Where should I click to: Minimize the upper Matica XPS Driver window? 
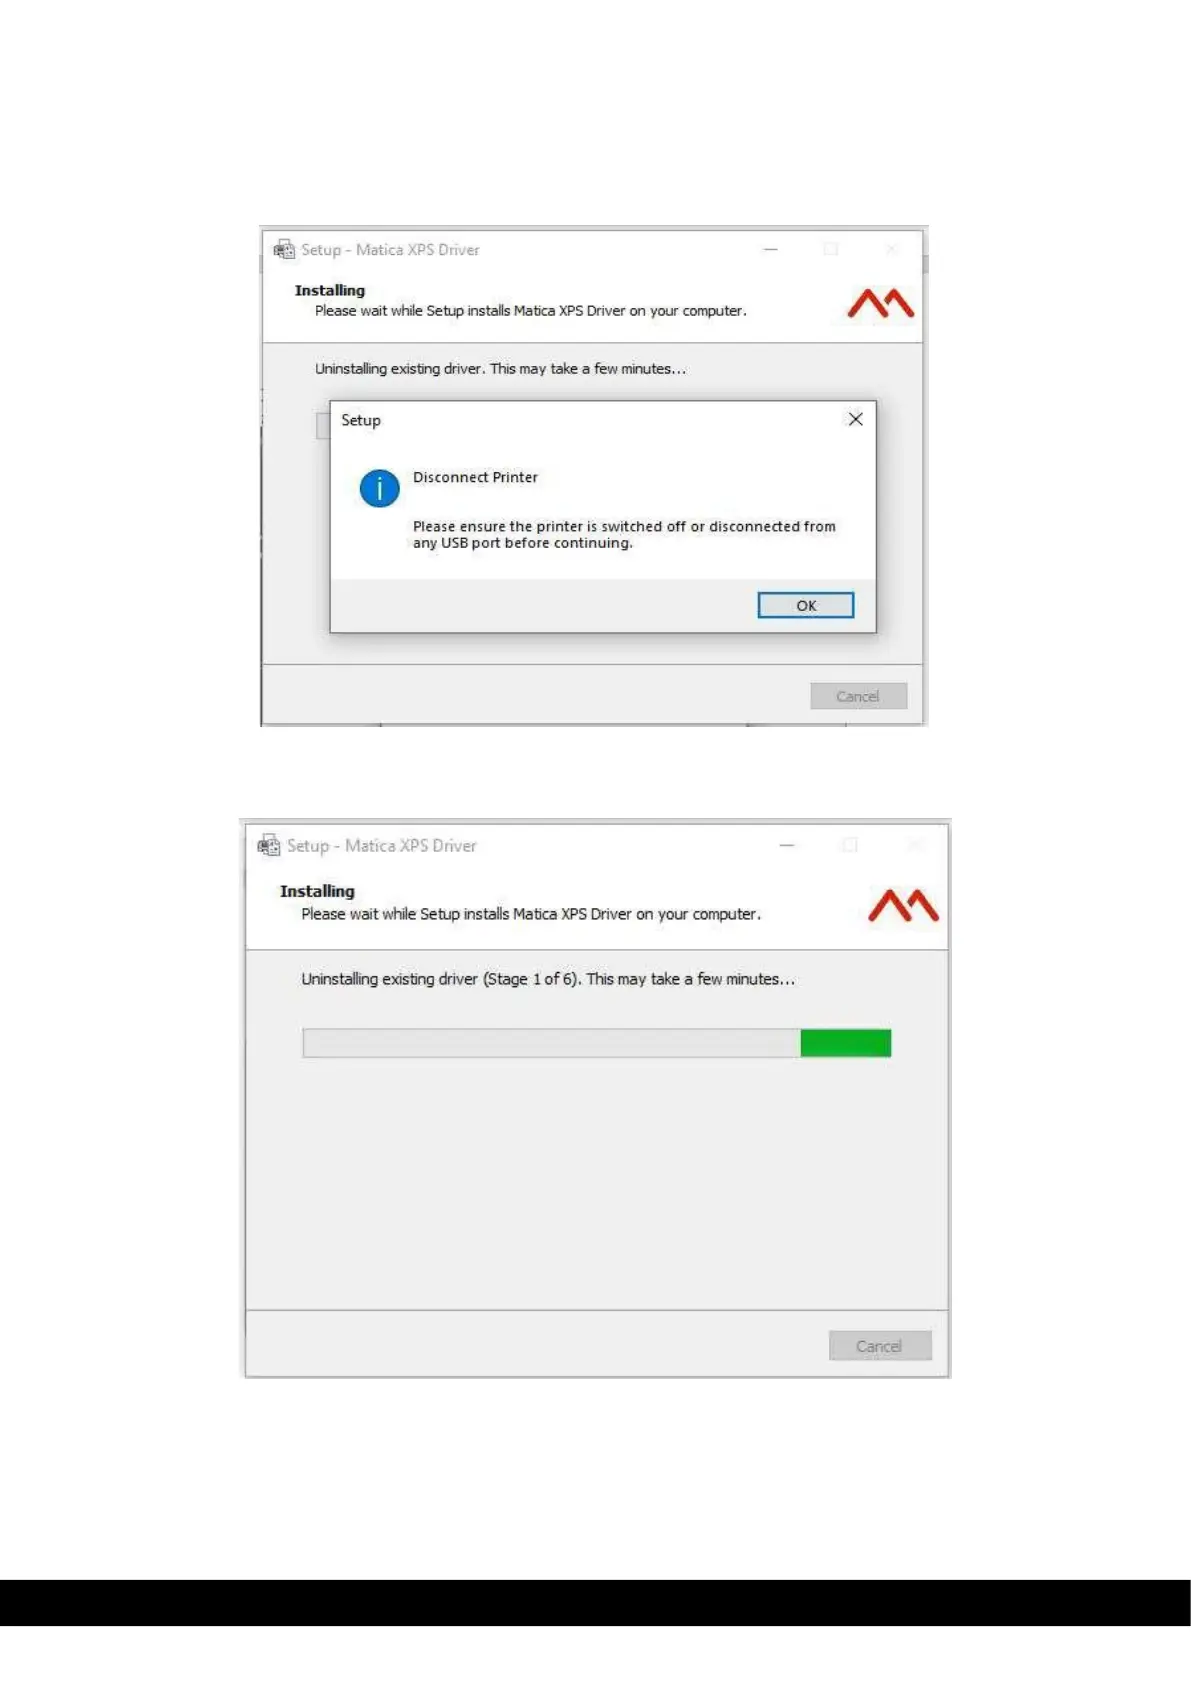tap(771, 249)
